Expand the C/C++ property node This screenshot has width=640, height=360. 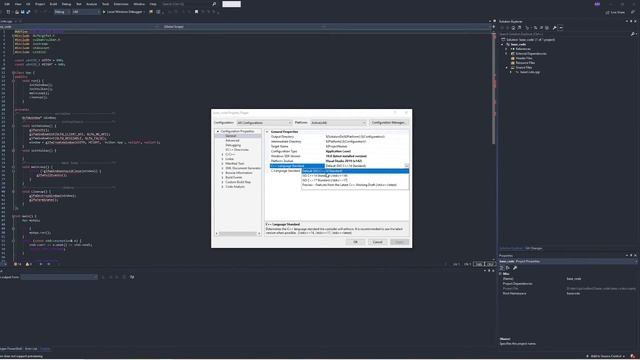222,155
